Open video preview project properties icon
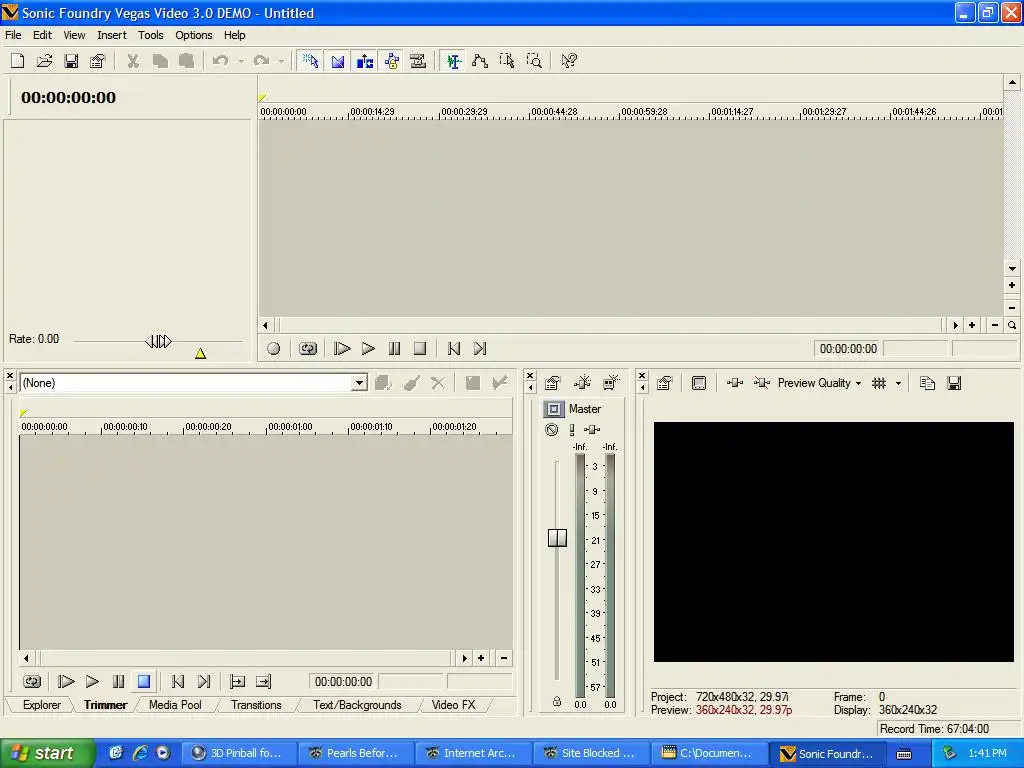 tap(665, 383)
